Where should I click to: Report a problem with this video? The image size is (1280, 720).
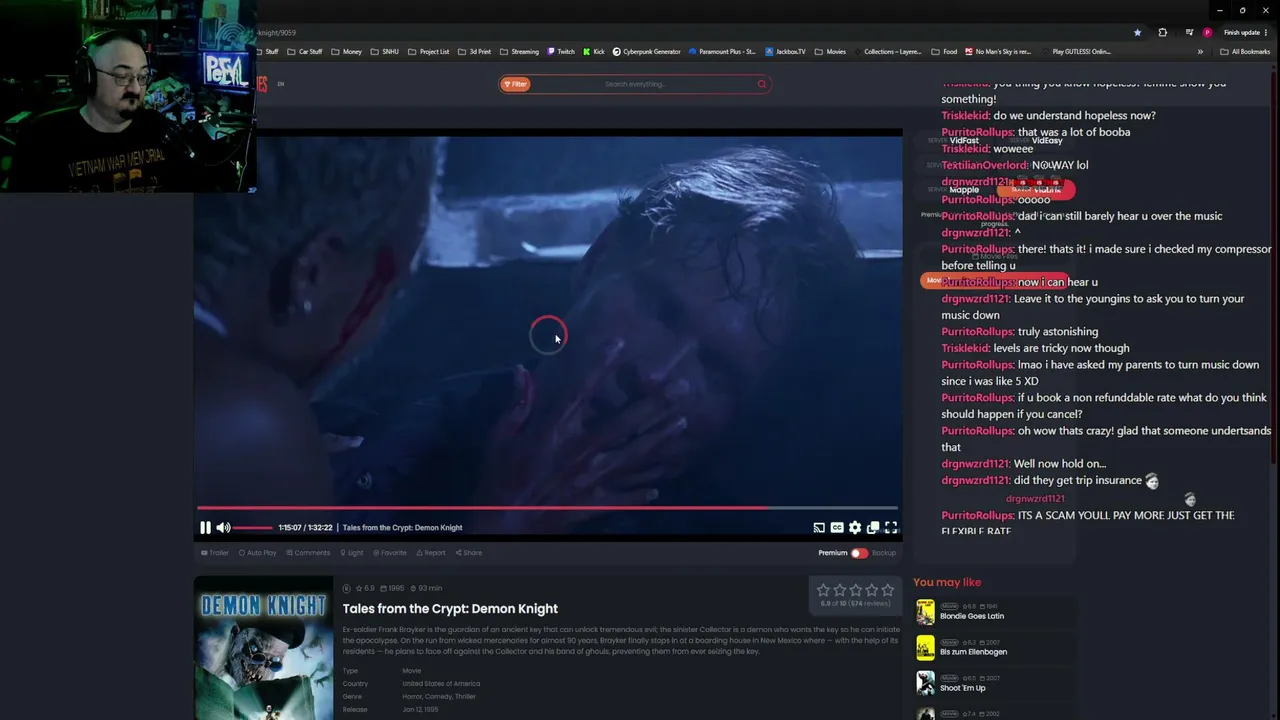[x=431, y=553]
